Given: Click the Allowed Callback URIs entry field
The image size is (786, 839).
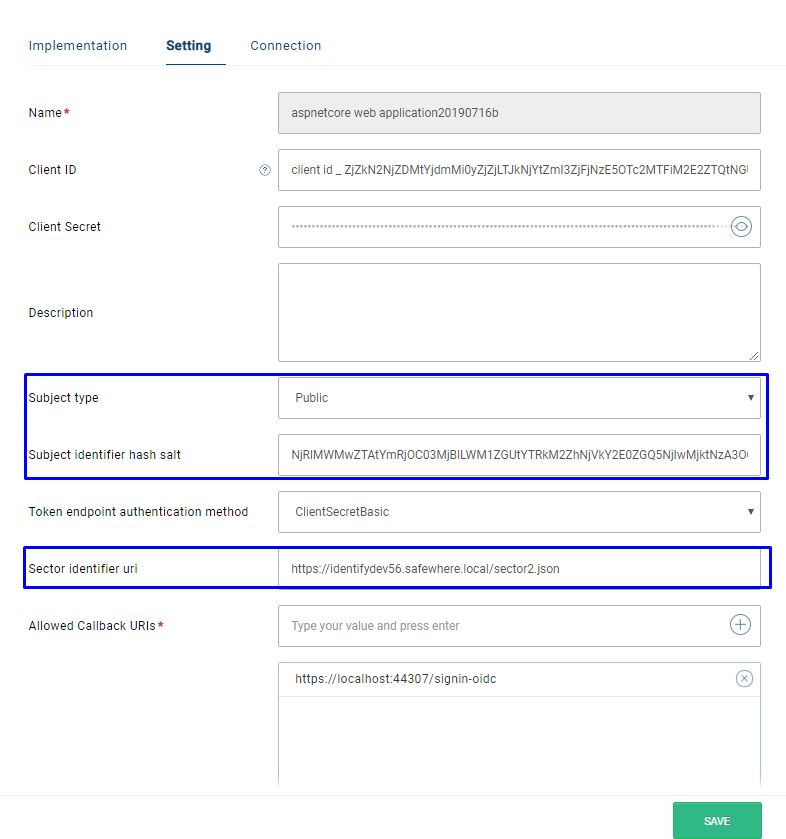Looking at the screenshot, I should tap(503, 626).
